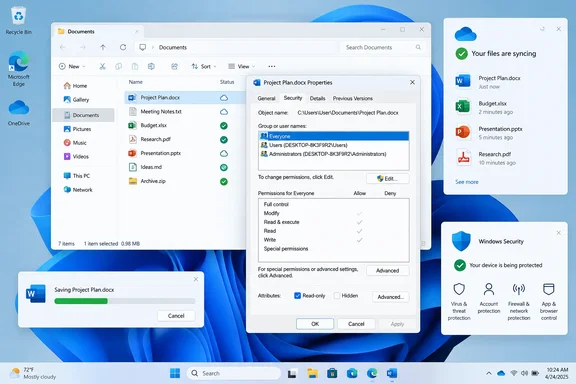Click the Copy icon in Documents toolbar
The image size is (576, 384).
pyautogui.click(x=118, y=67)
